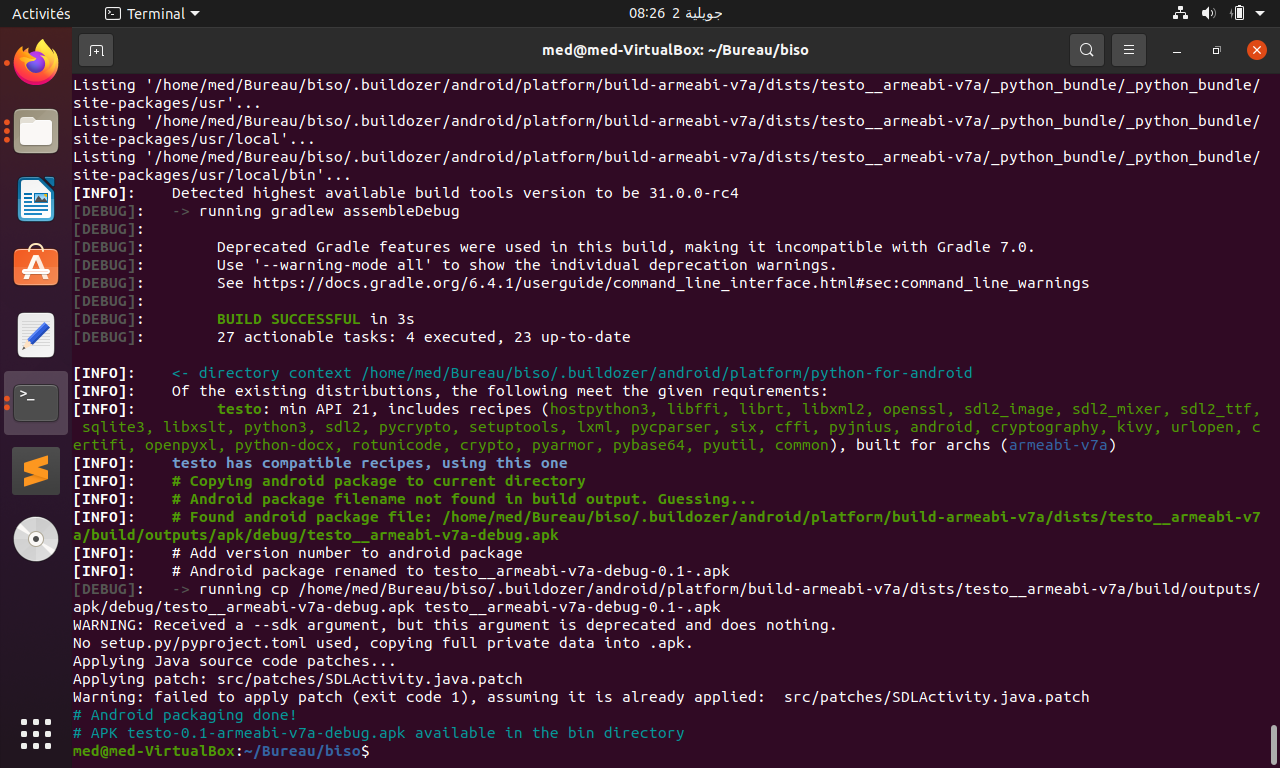
Task: Open Ubuntu Software from the dock
Action: [x=36, y=267]
